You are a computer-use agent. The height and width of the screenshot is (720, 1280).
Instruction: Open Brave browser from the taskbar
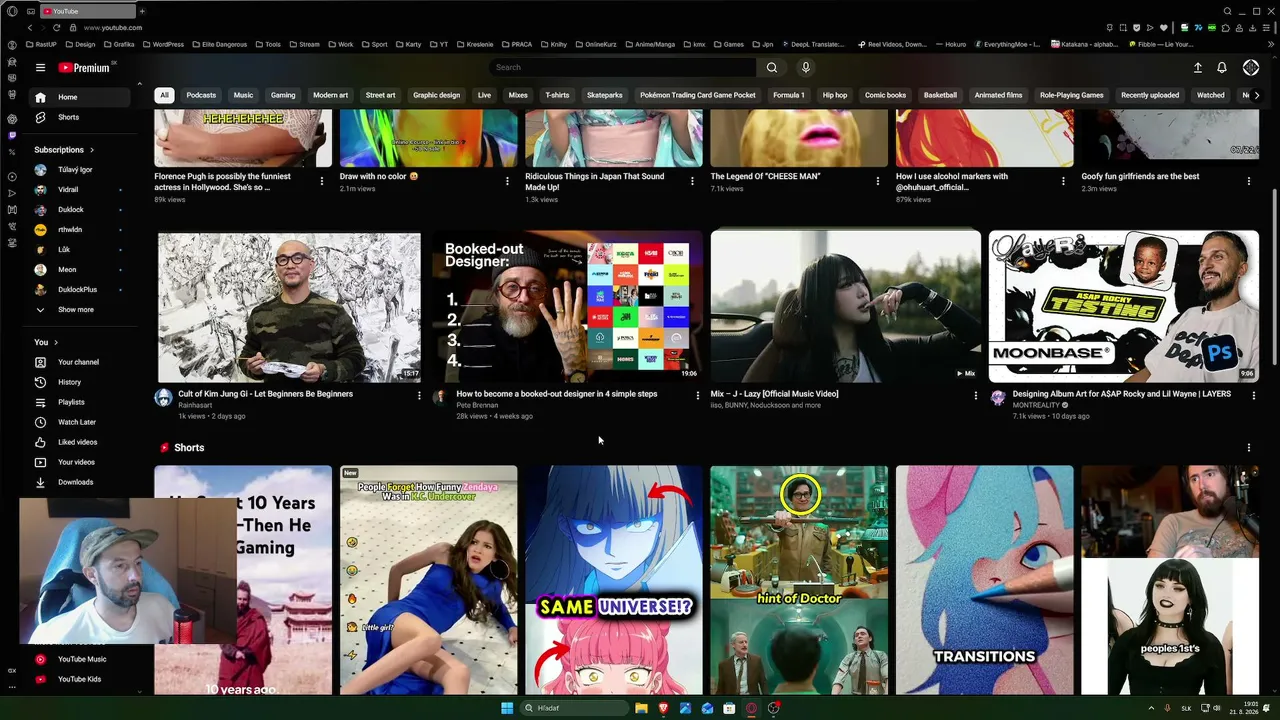coord(663,708)
